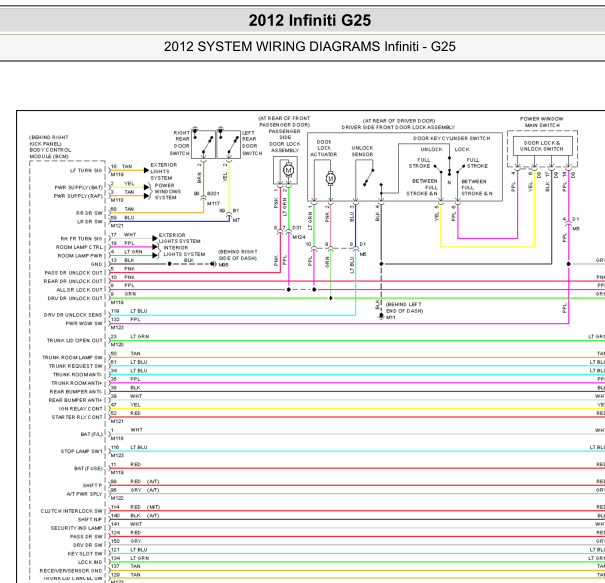Select the 'LR DR SW' label

point(90,221)
